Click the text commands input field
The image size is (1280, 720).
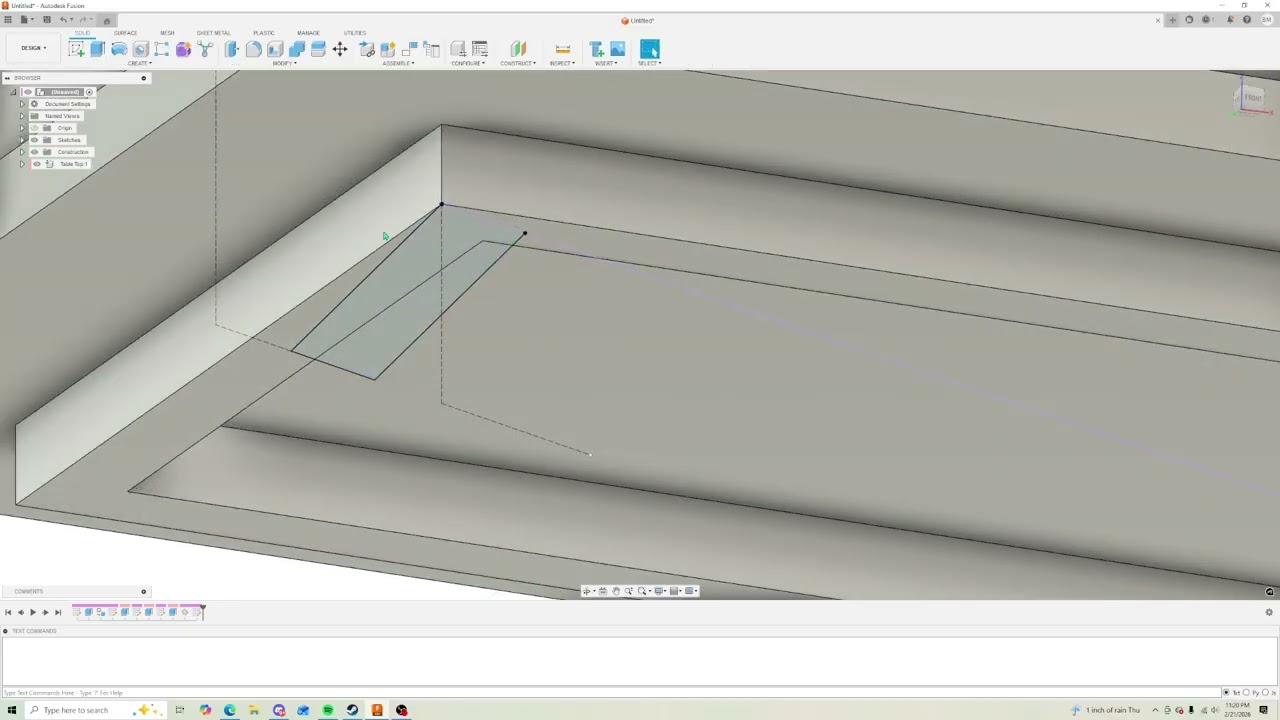pos(610,692)
